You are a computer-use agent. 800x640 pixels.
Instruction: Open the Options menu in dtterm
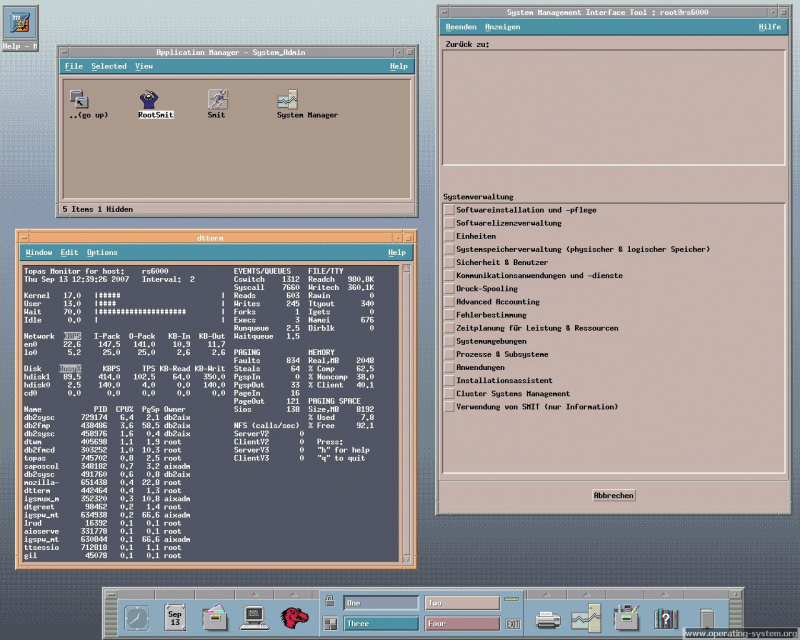[100, 251]
